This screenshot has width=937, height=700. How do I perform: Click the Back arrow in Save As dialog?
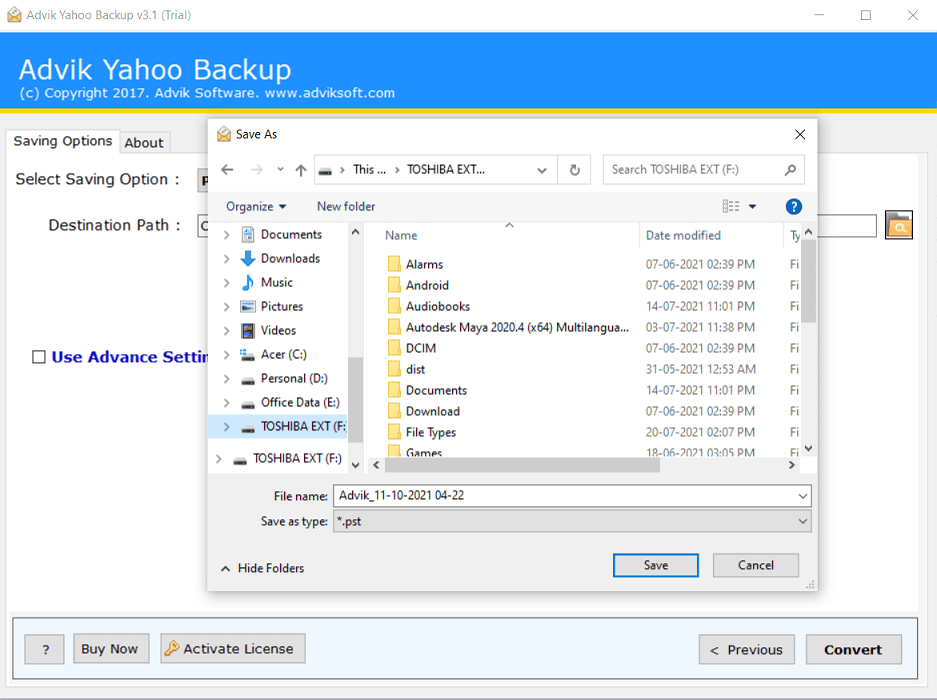227,170
